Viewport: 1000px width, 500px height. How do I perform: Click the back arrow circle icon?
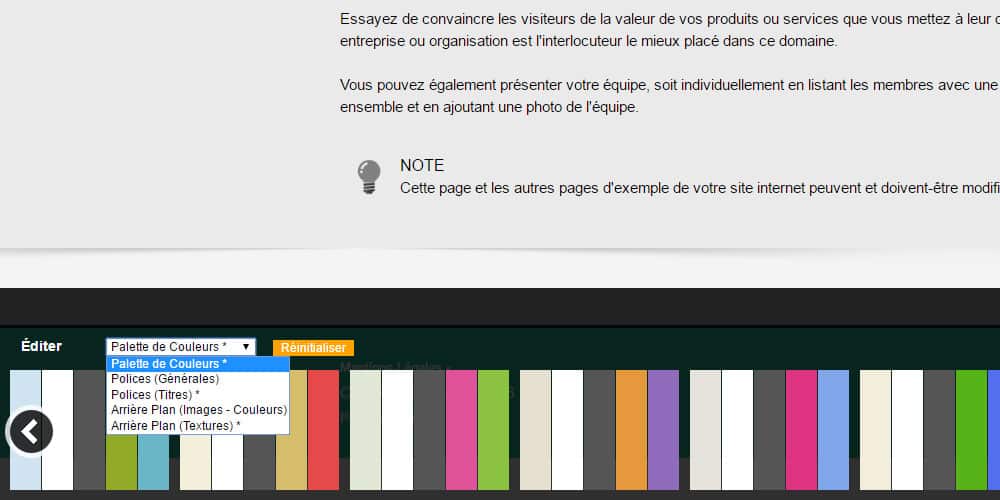[x=30, y=432]
